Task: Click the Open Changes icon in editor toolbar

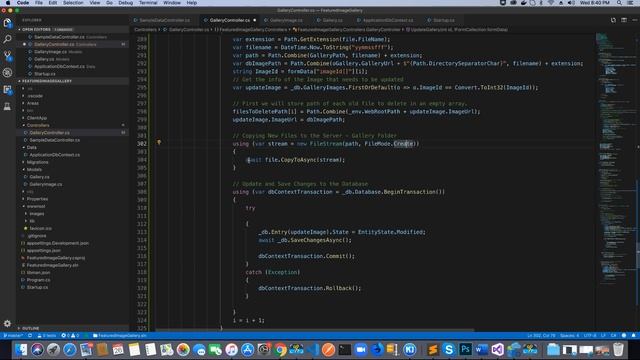Action: tap(613, 20)
